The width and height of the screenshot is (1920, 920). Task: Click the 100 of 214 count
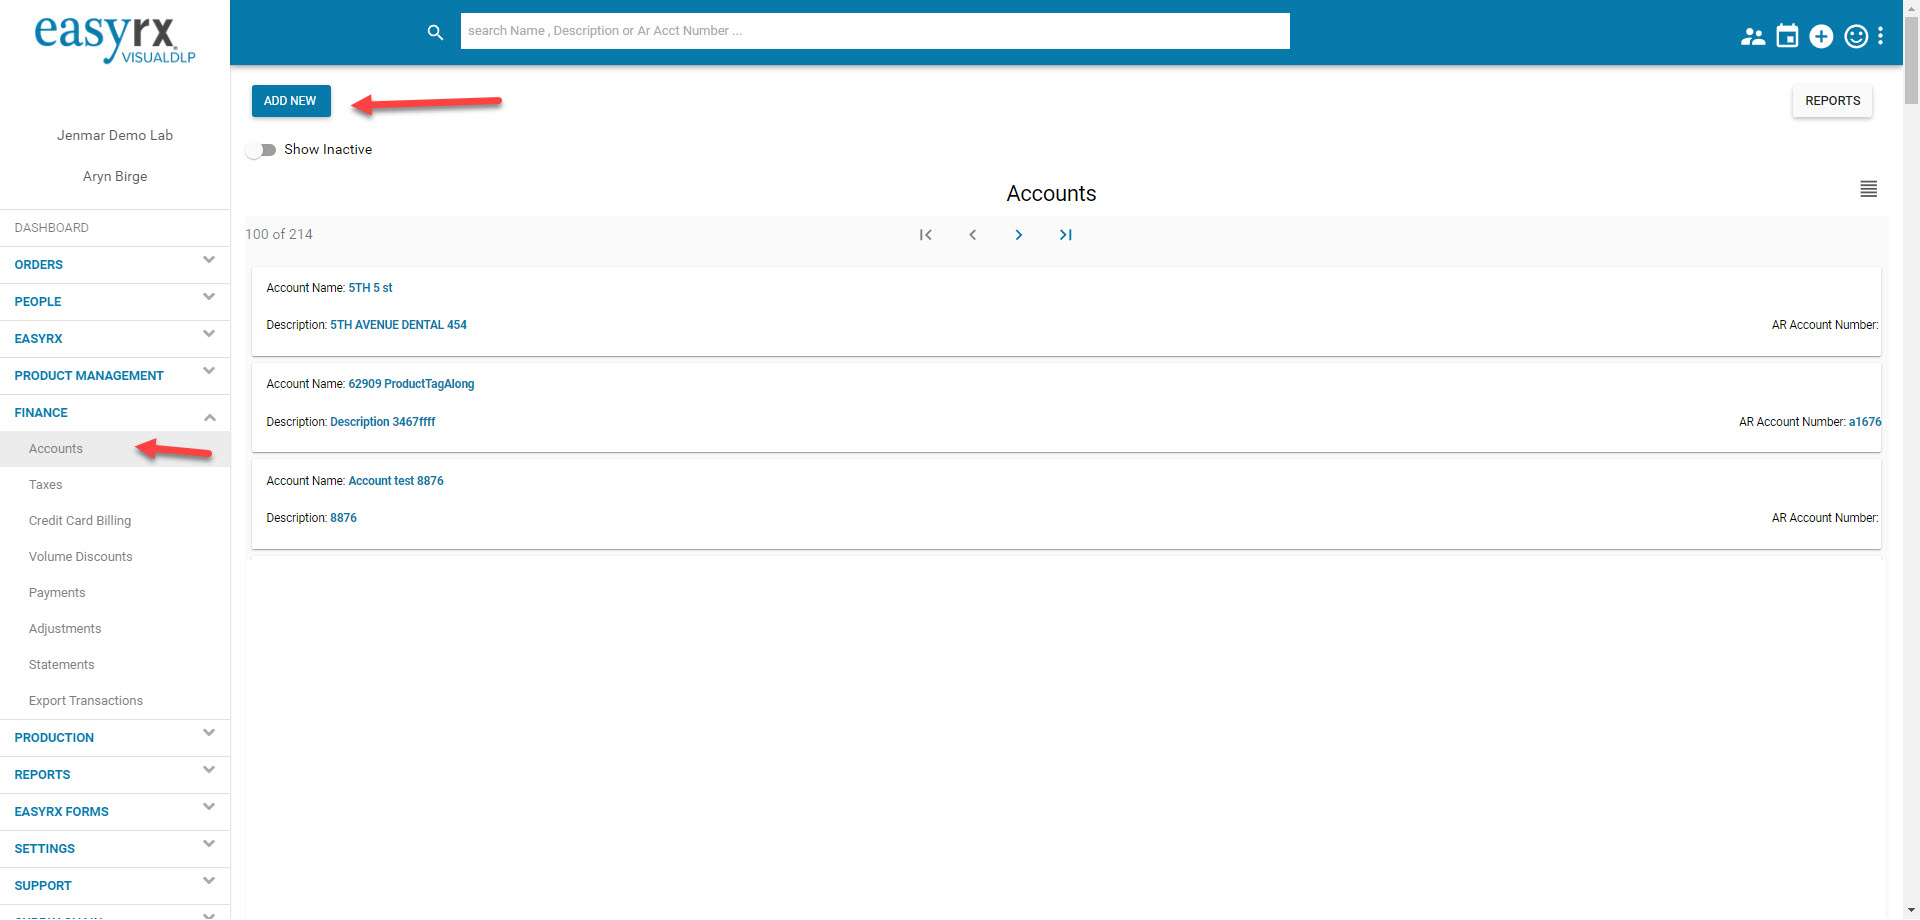click(x=279, y=234)
